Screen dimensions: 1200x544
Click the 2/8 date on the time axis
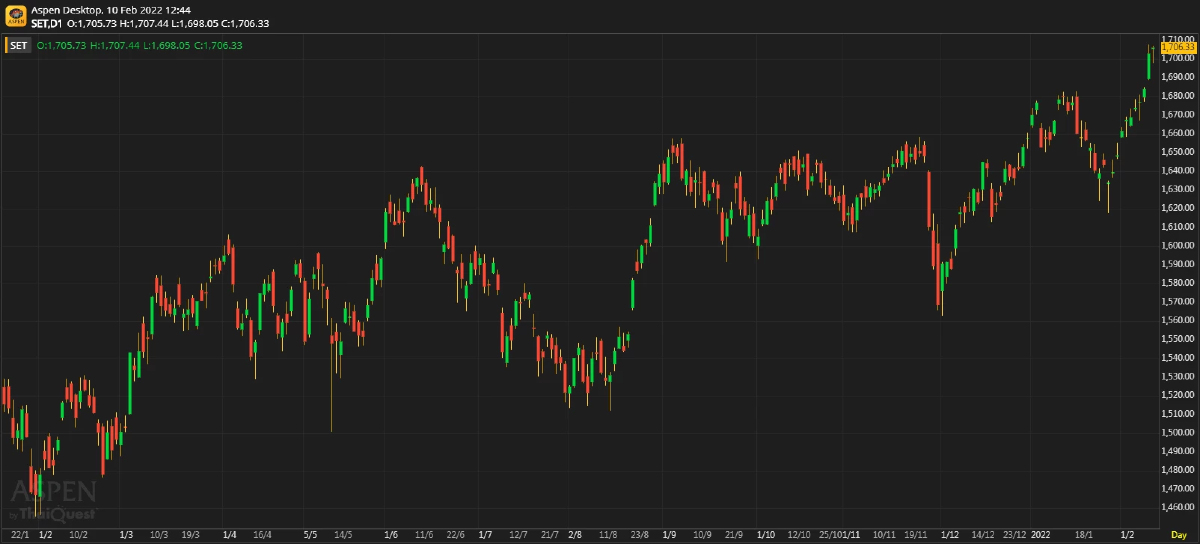pyautogui.click(x=575, y=535)
